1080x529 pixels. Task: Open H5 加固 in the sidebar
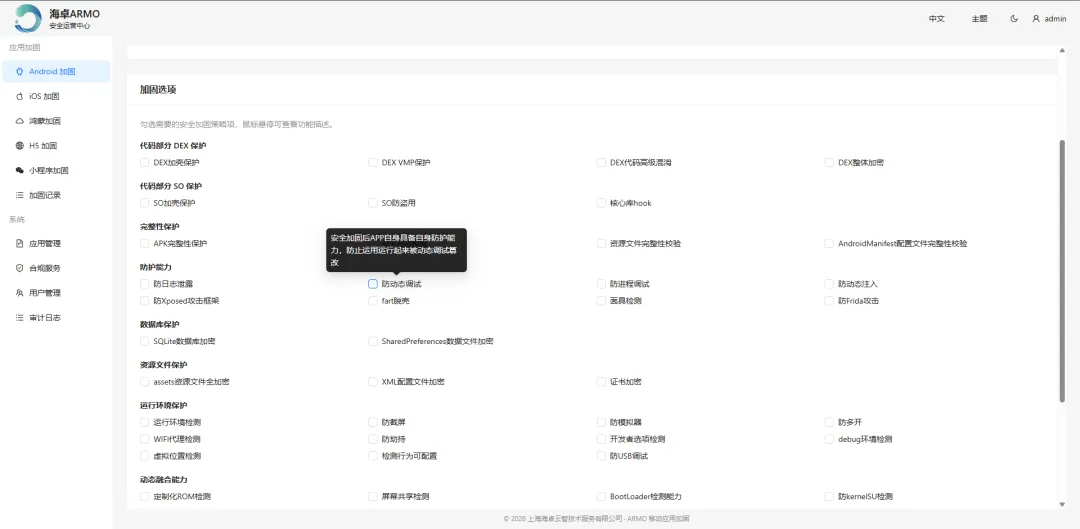coord(56,146)
